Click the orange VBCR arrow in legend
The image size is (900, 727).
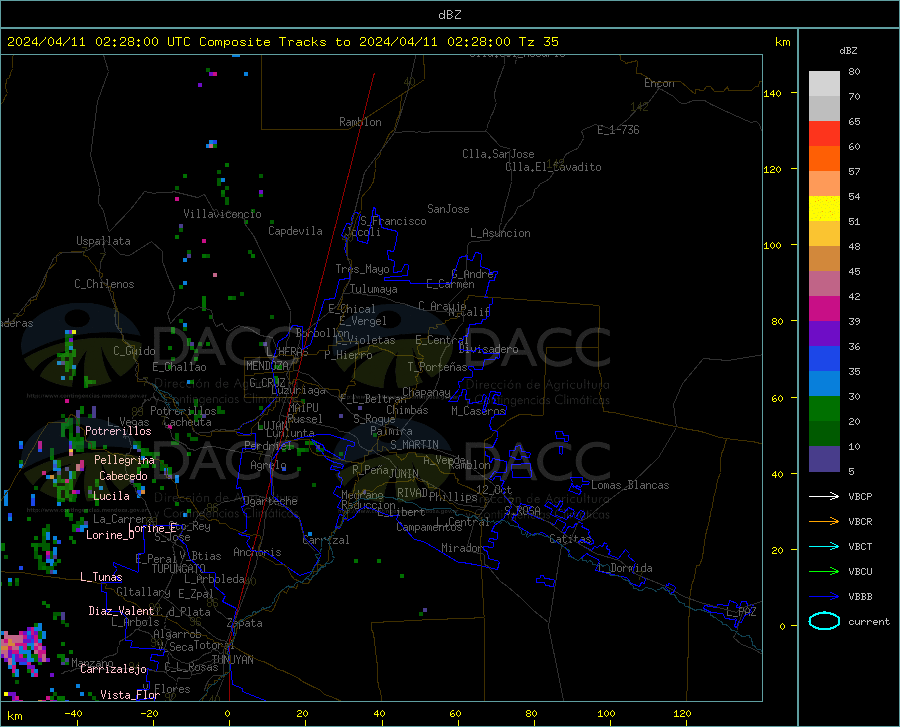point(824,522)
